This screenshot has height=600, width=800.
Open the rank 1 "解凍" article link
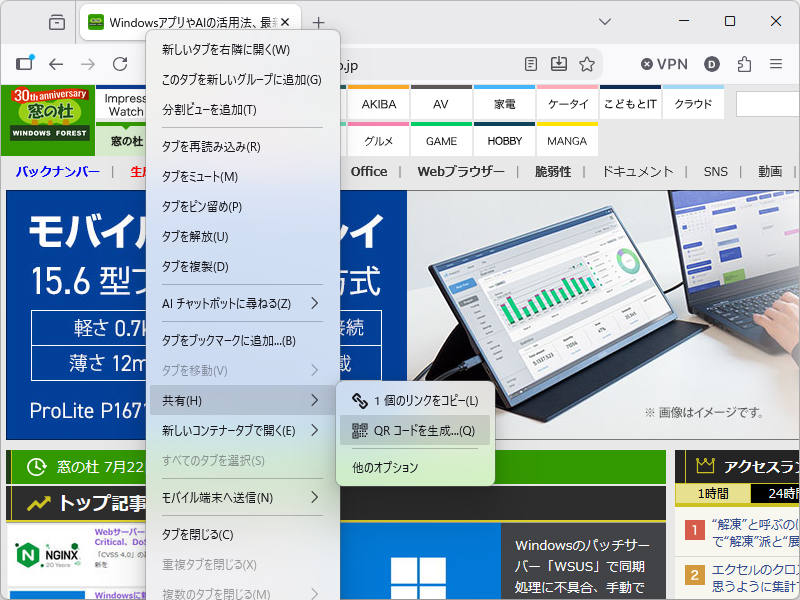coord(755,533)
